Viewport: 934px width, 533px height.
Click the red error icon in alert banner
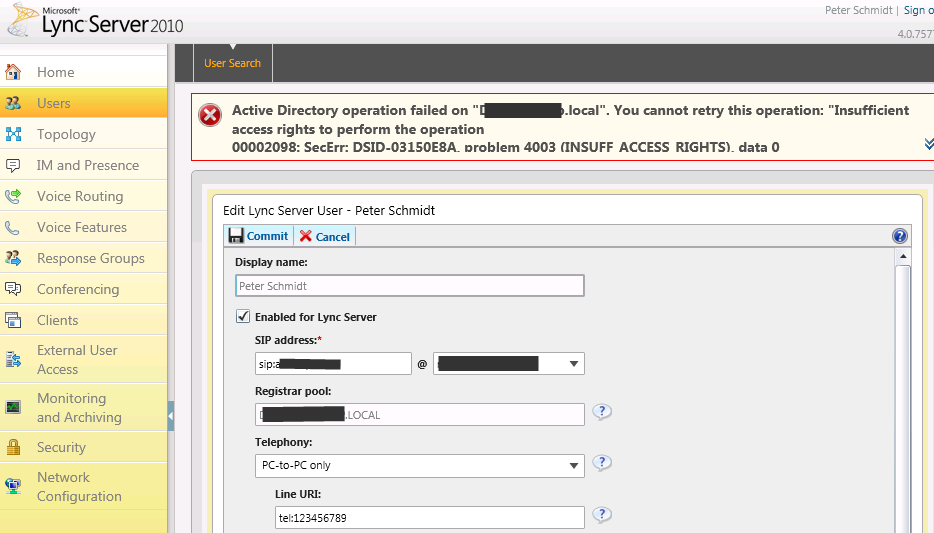point(210,115)
